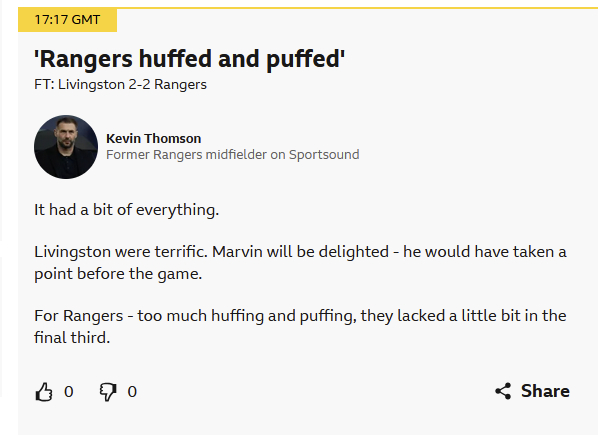Click the share arrow icon

[x=503, y=391]
